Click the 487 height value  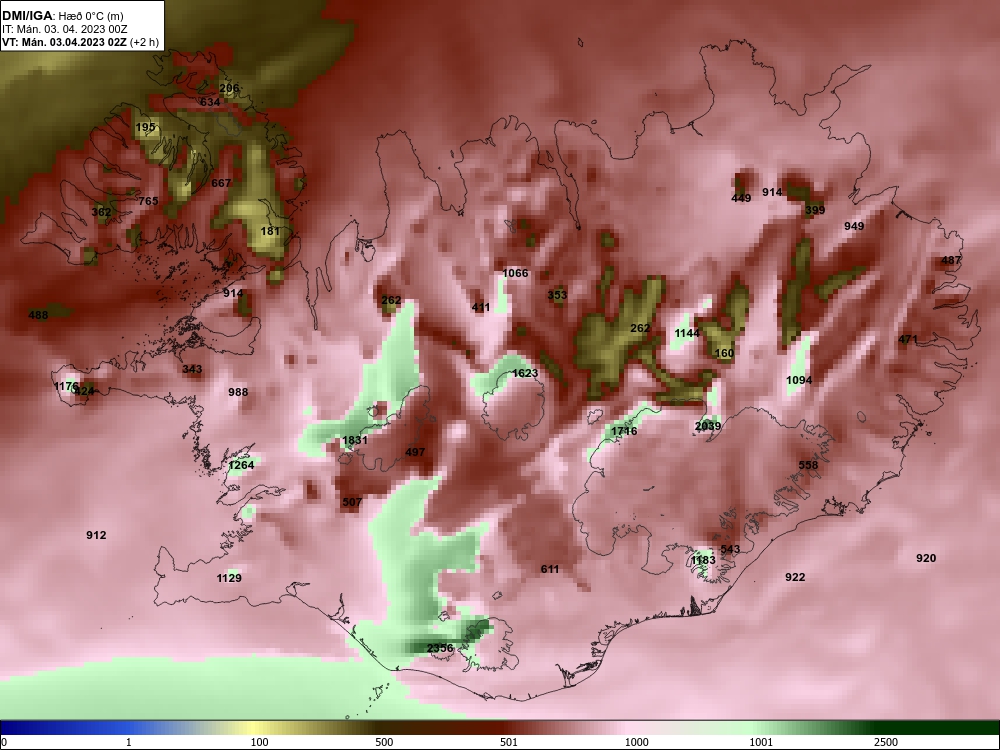tap(951, 260)
